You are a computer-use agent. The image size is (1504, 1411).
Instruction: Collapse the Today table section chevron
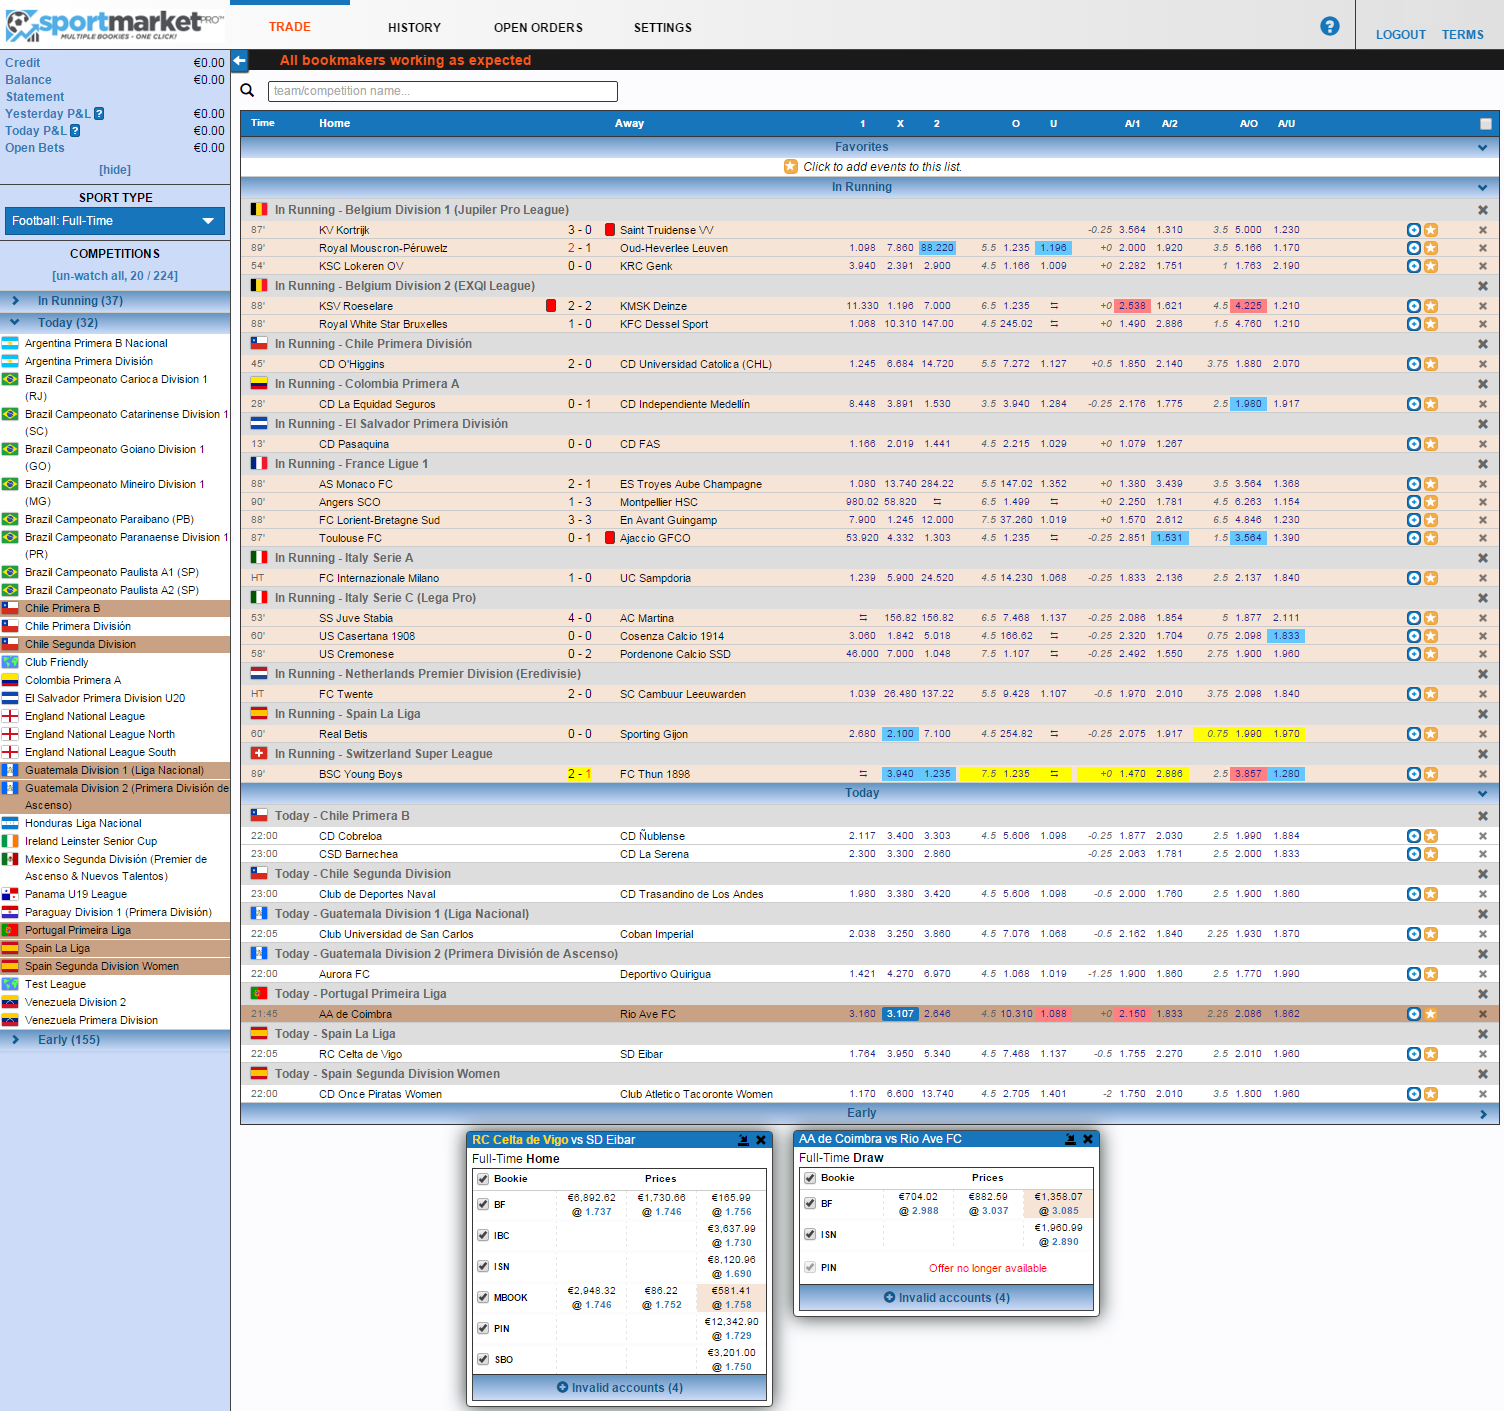1482,794
